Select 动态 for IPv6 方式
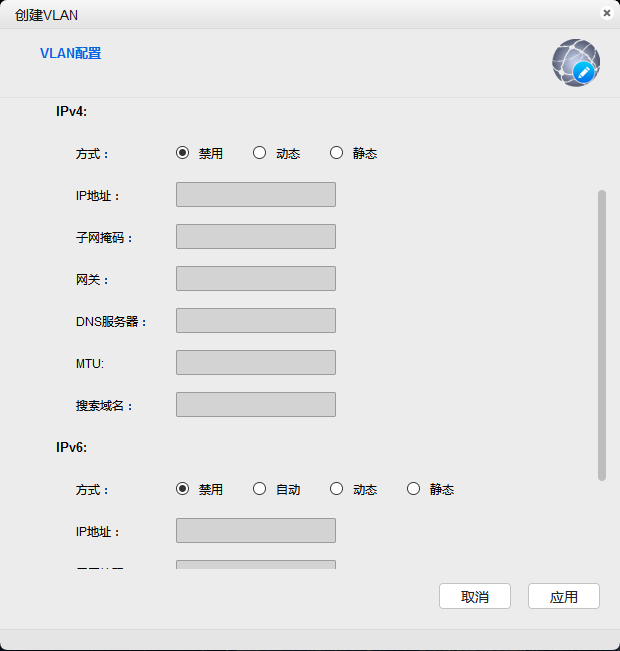The image size is (620, 651). coord(337,489)
